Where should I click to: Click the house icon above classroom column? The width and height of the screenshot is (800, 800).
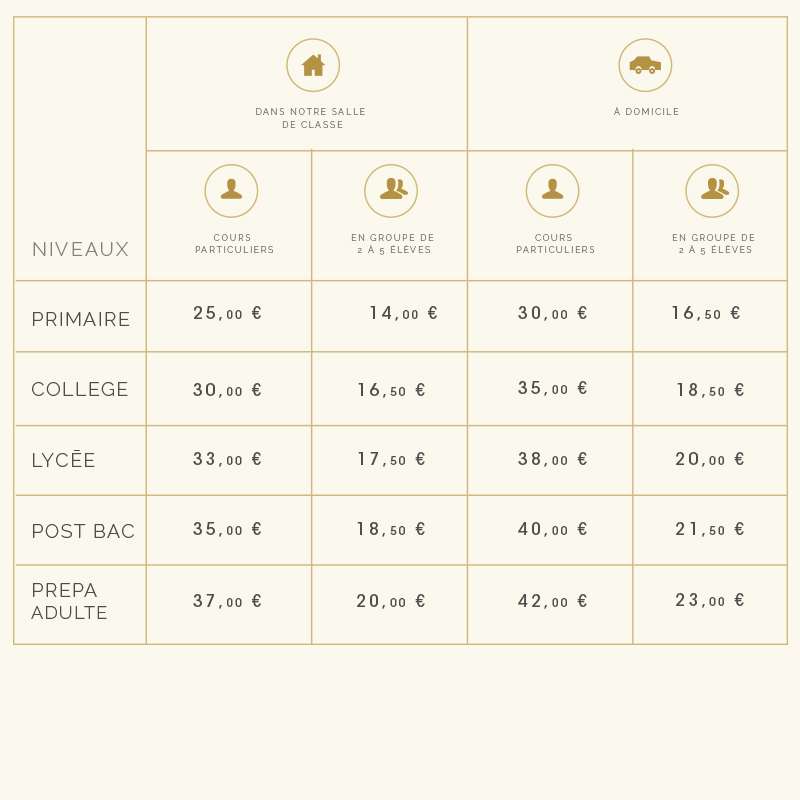pos(313,65)
